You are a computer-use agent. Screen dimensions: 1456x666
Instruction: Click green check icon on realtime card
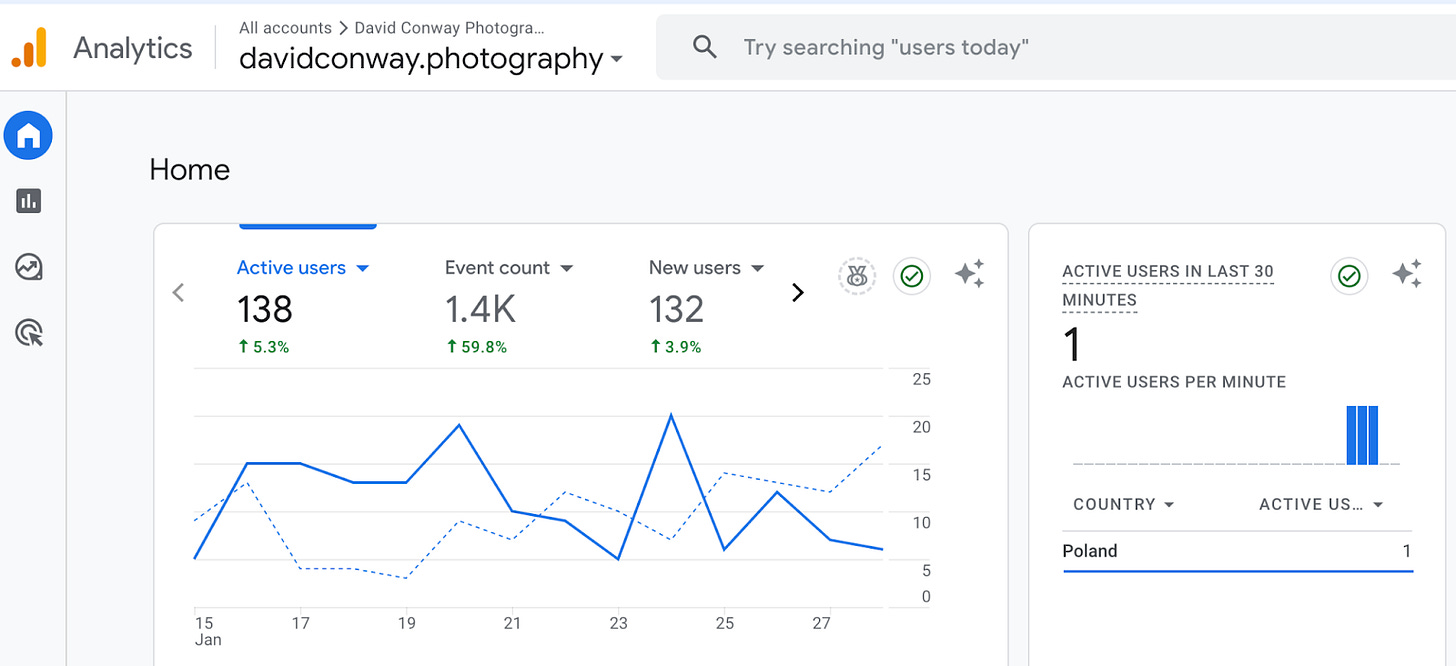(1349, 276)
